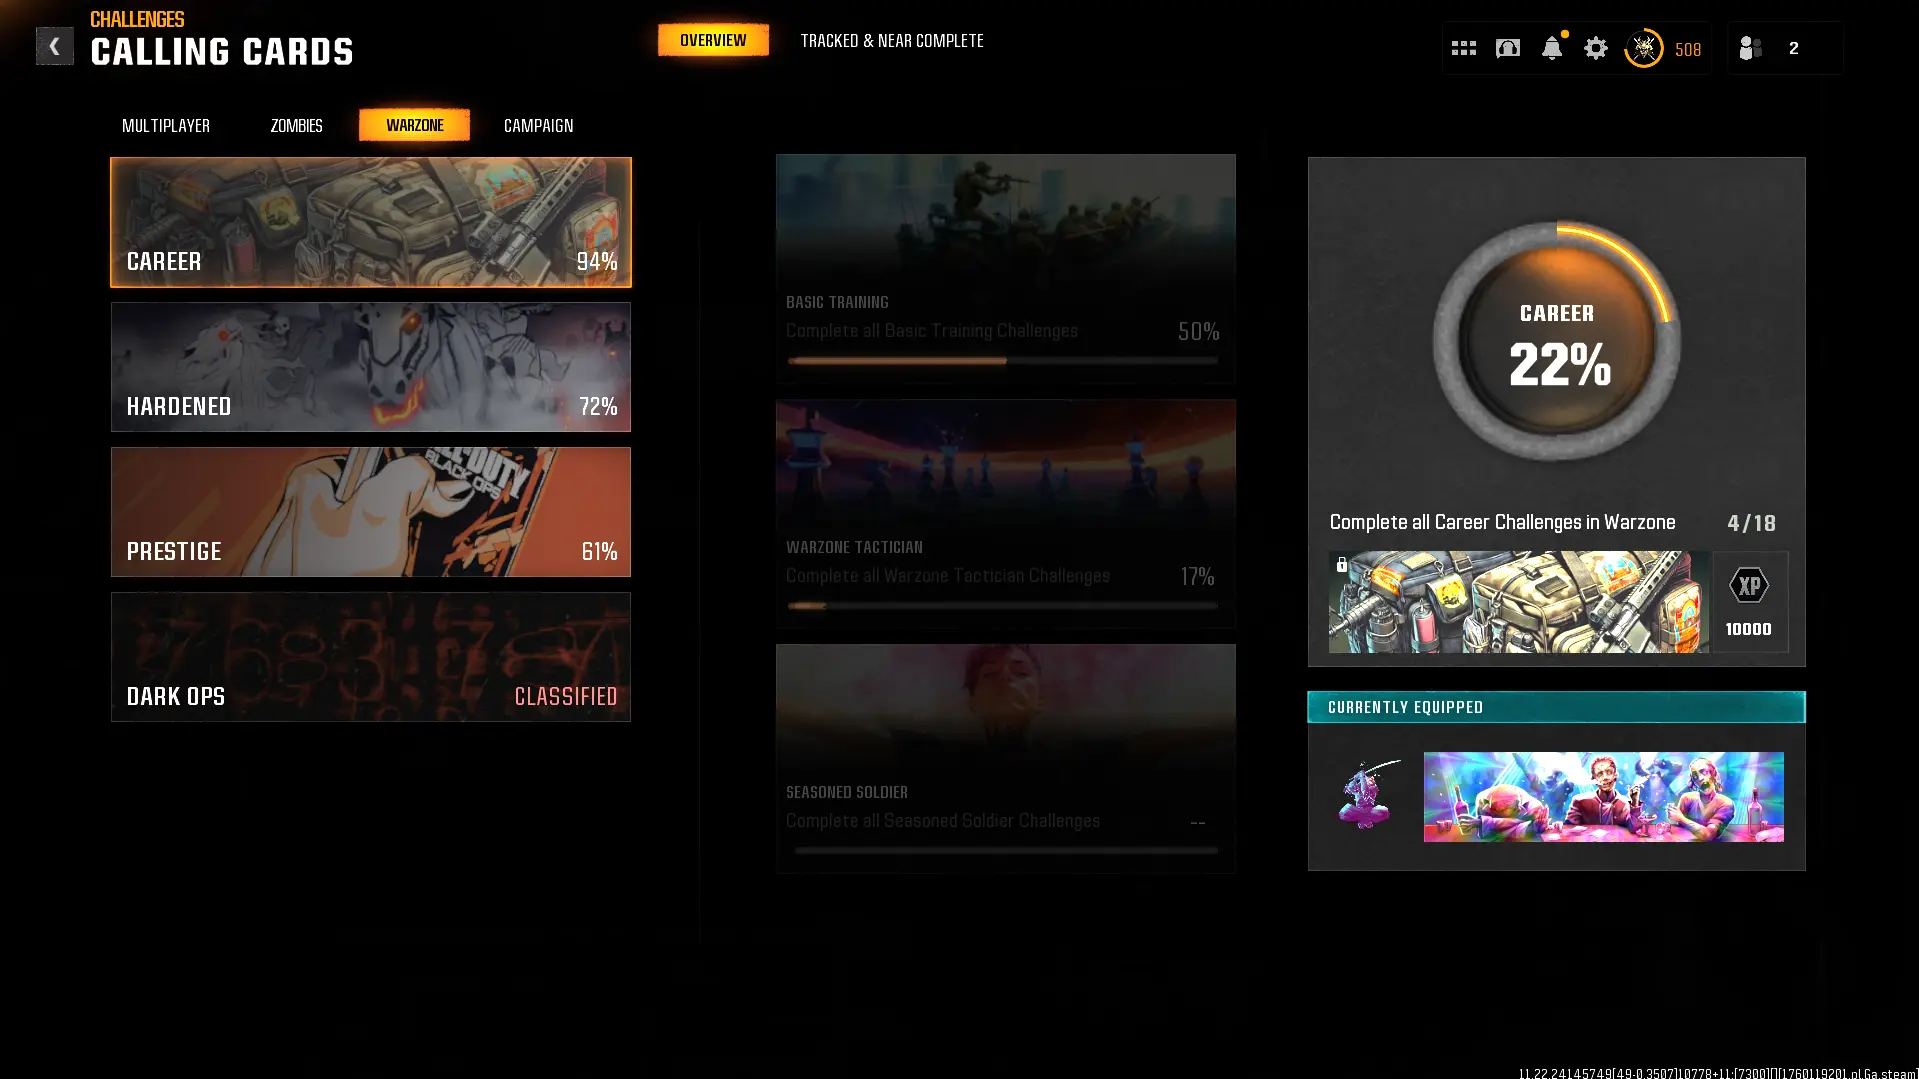Click the Hardened 72% completion value
Image resolution: width=1919 pixels, height=1079 pixels.
[598, 407]
